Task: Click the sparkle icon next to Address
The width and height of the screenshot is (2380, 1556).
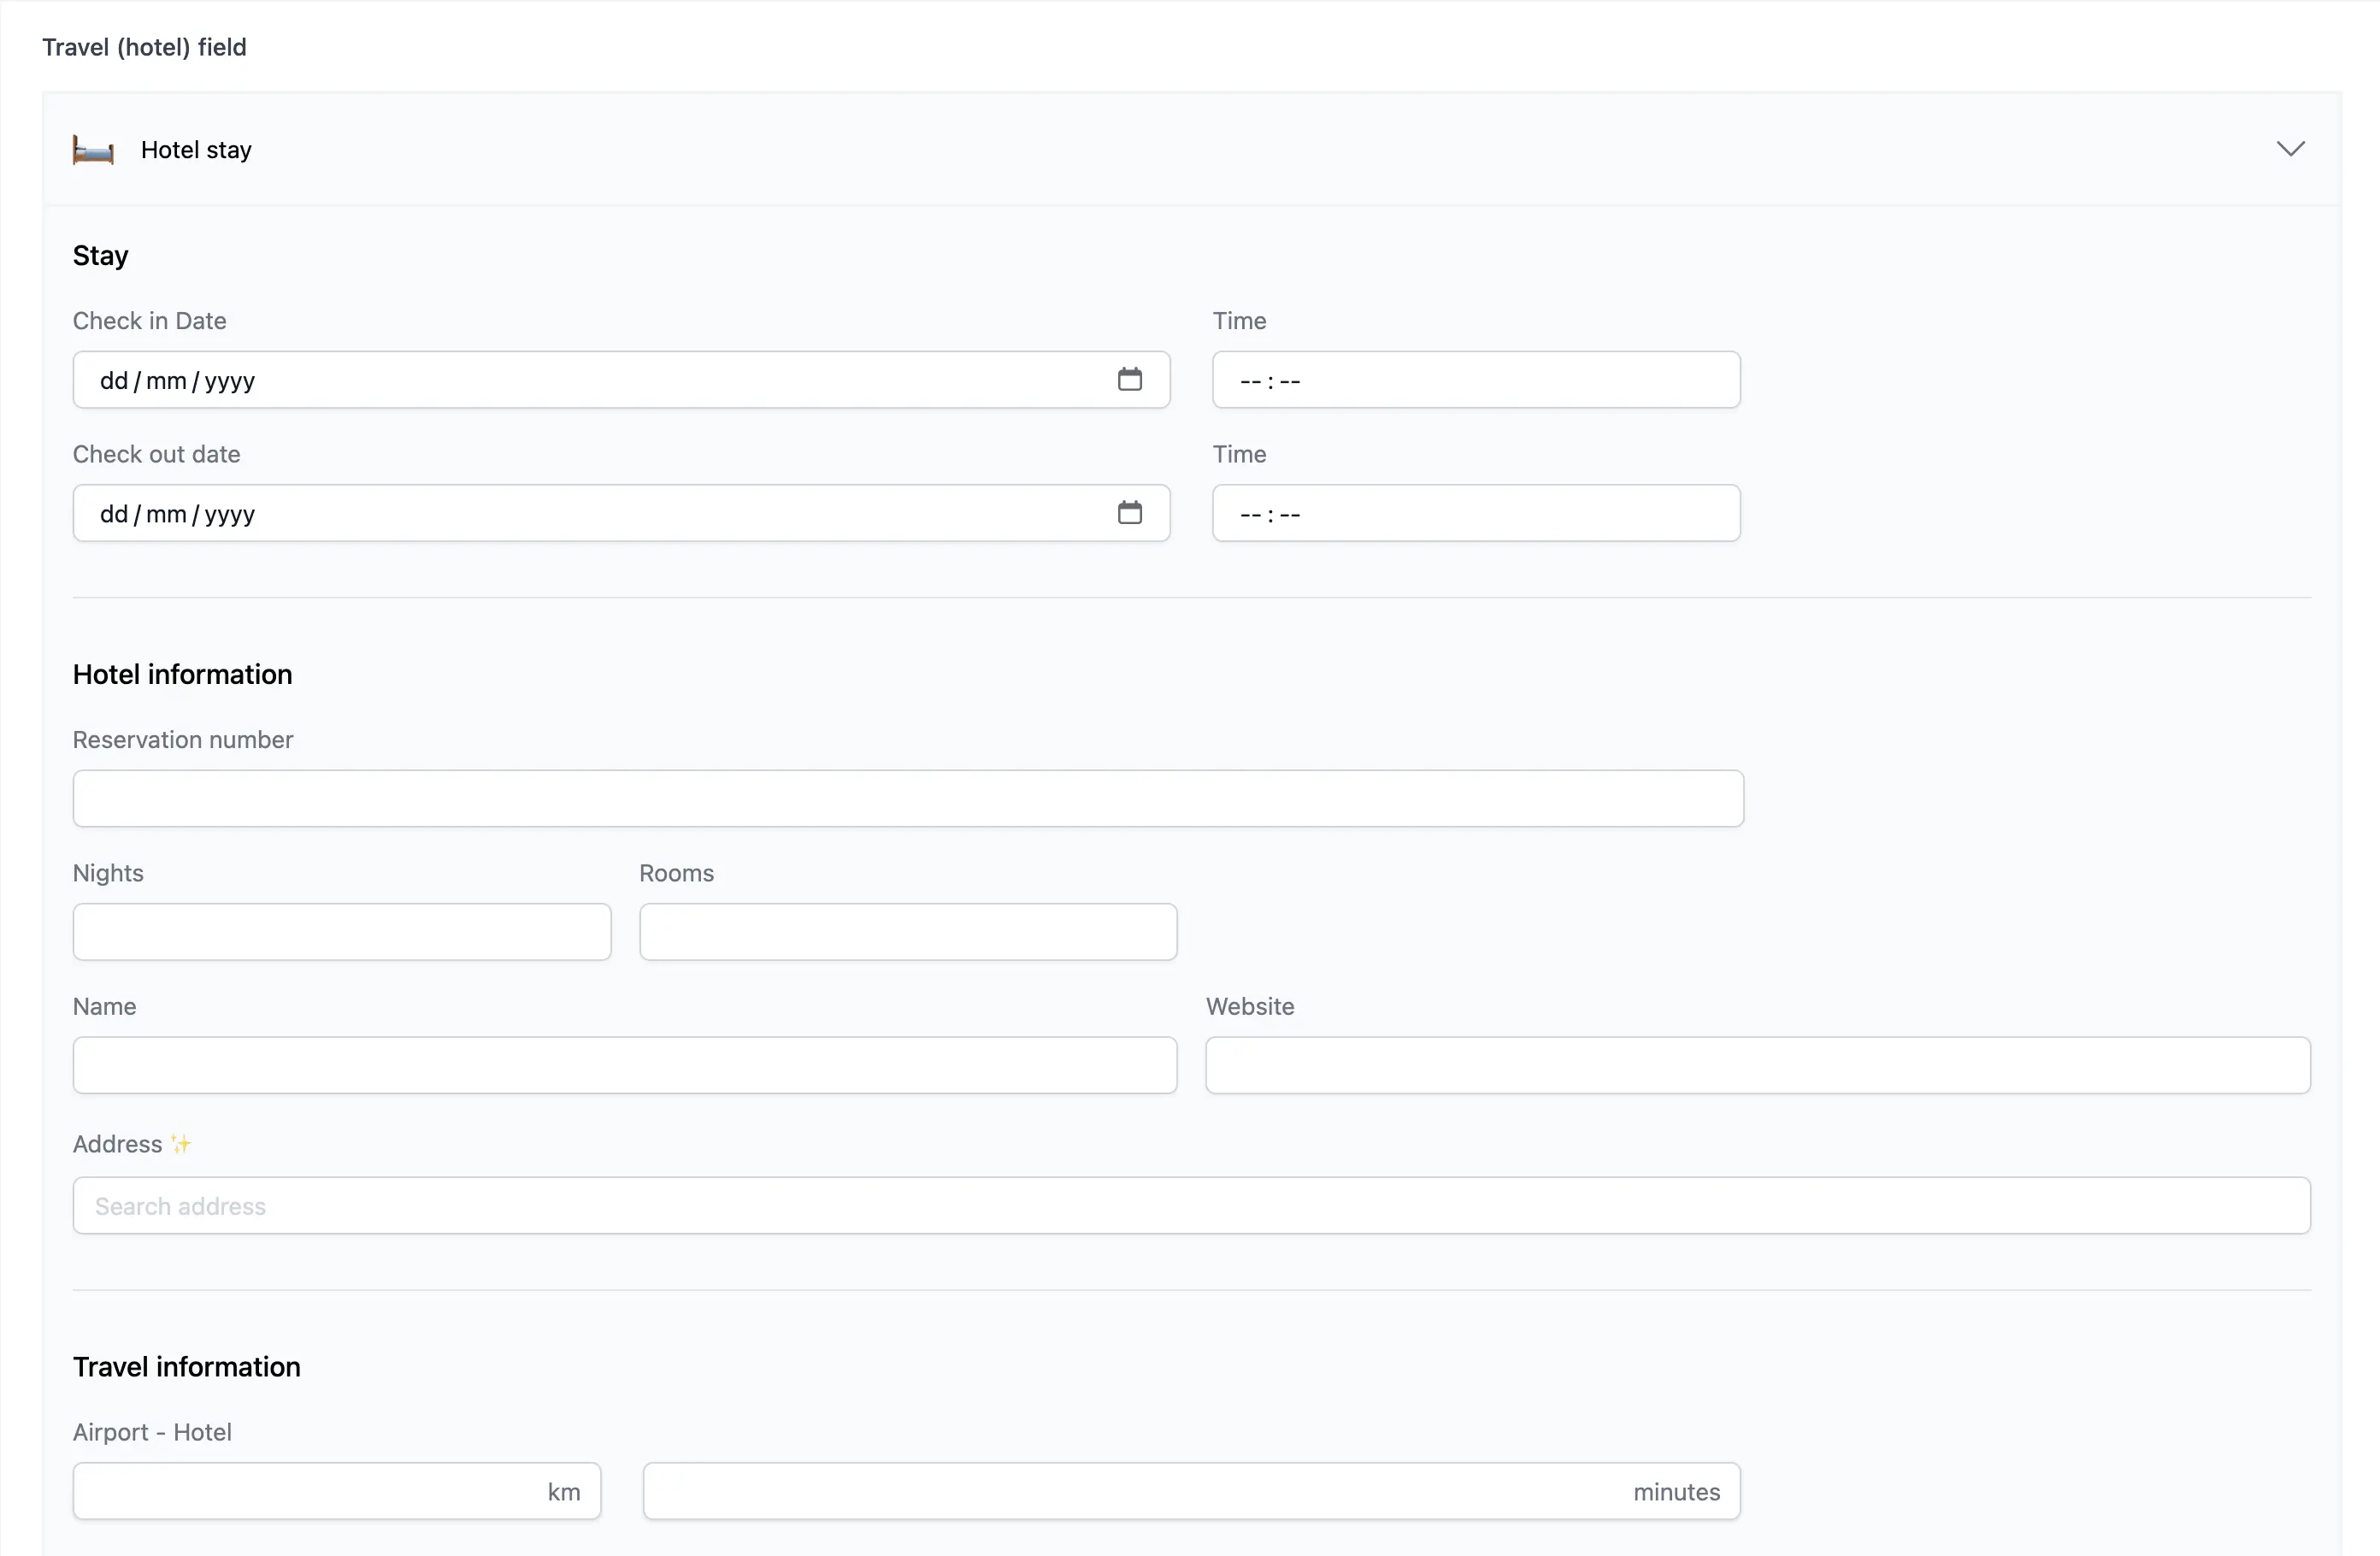Action: (x=181, y=1144)
